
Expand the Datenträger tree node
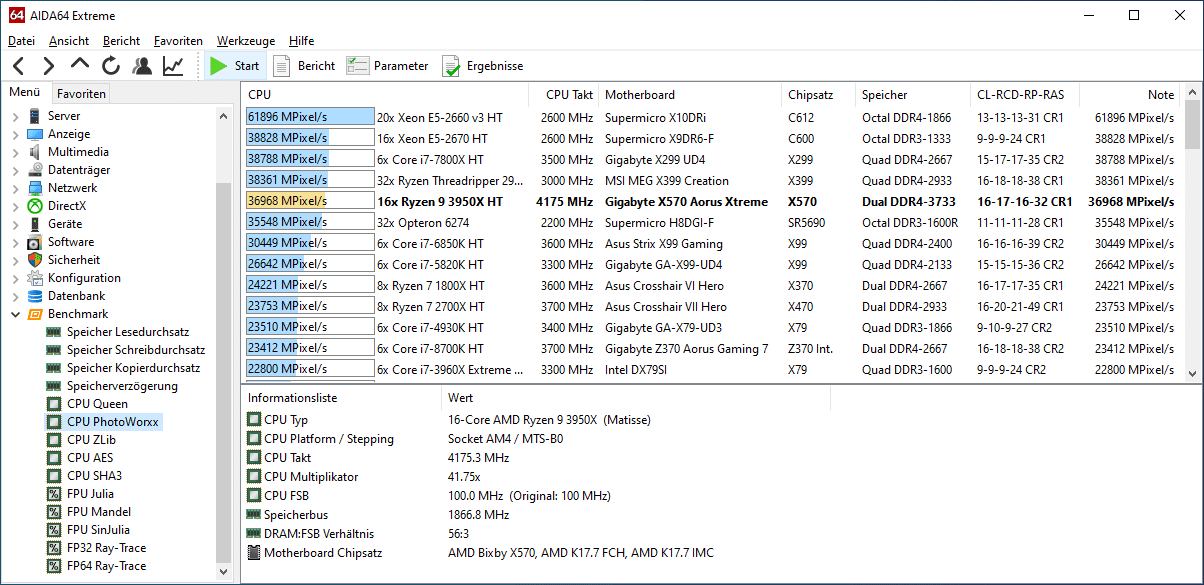15,170
